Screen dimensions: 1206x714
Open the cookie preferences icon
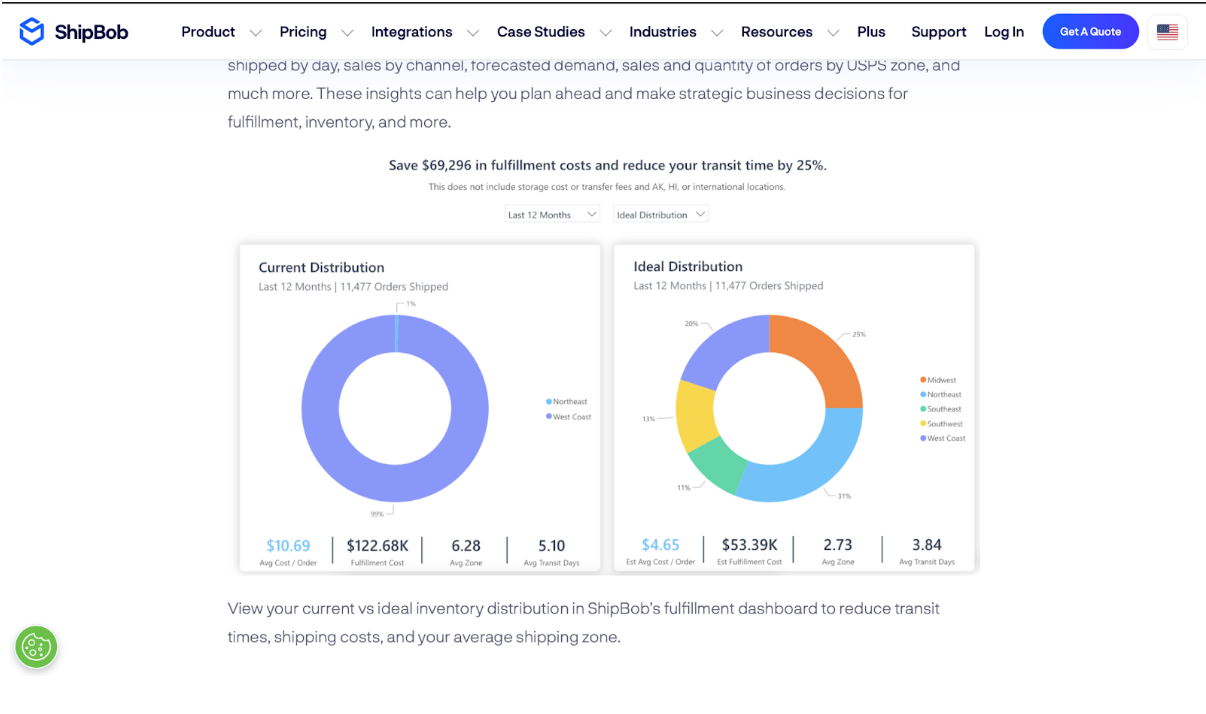point(36,647)
